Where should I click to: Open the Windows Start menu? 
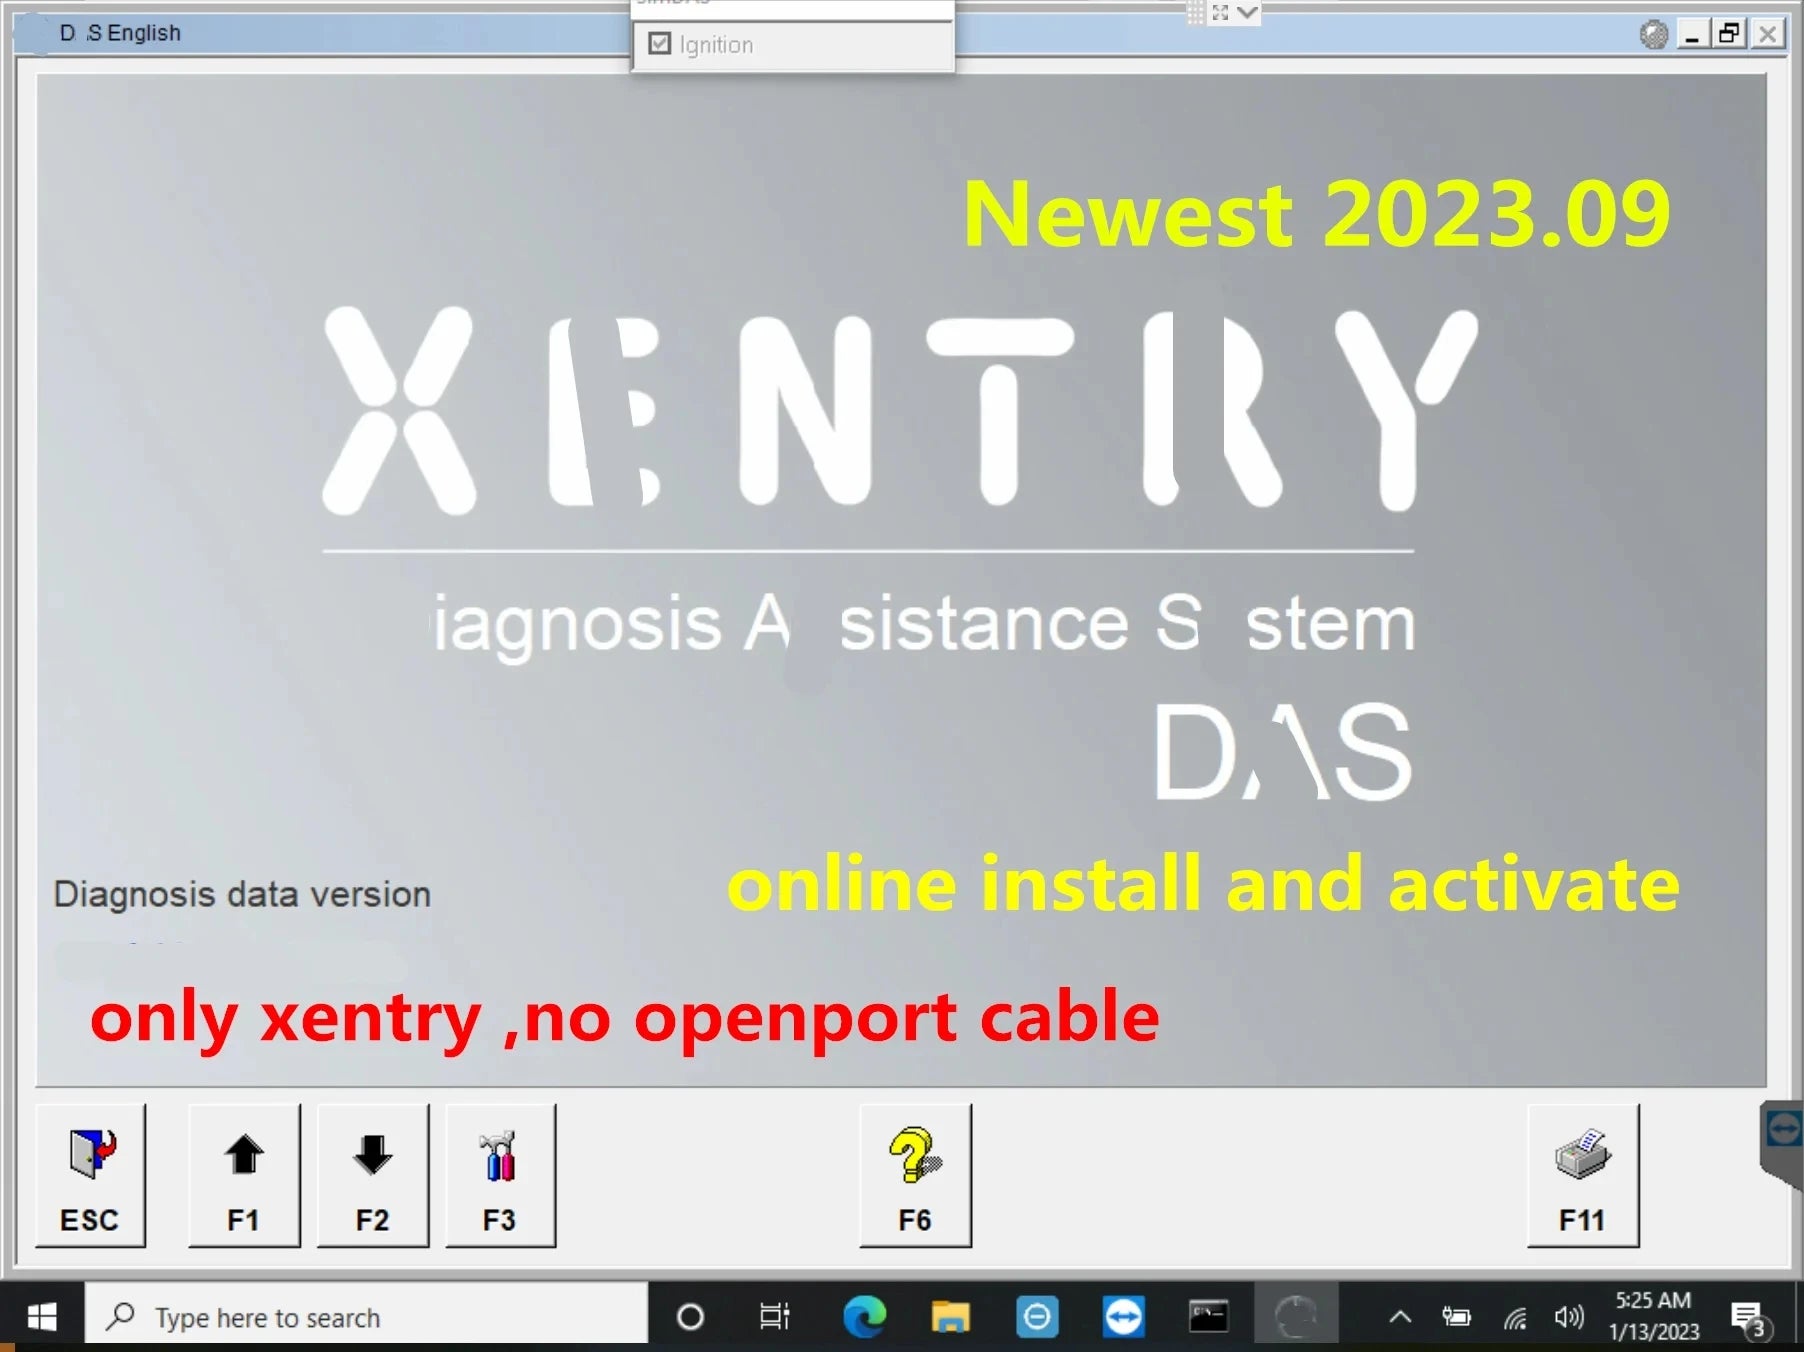click(41, 1317)
